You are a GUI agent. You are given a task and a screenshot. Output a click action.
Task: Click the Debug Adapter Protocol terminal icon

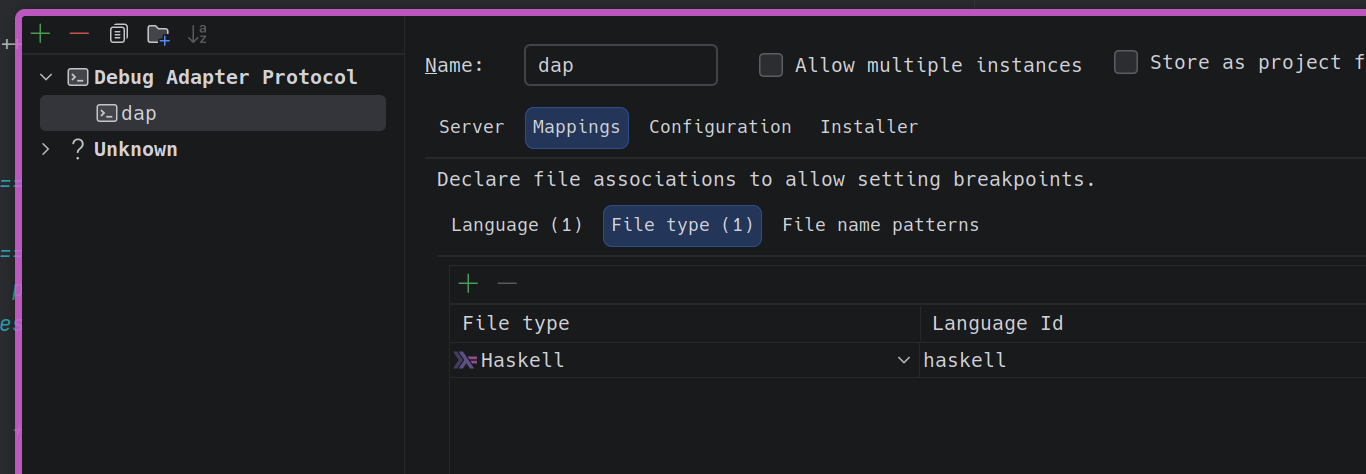point(77,77)
